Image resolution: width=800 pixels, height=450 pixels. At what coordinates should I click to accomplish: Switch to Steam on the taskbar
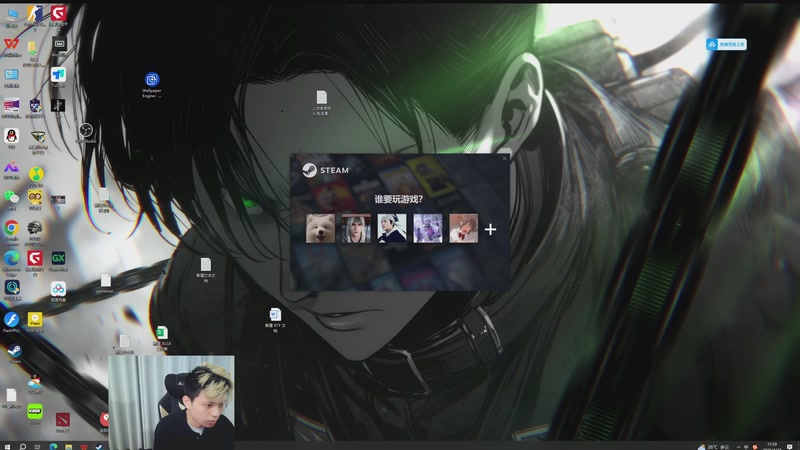(x=98, y=446)
